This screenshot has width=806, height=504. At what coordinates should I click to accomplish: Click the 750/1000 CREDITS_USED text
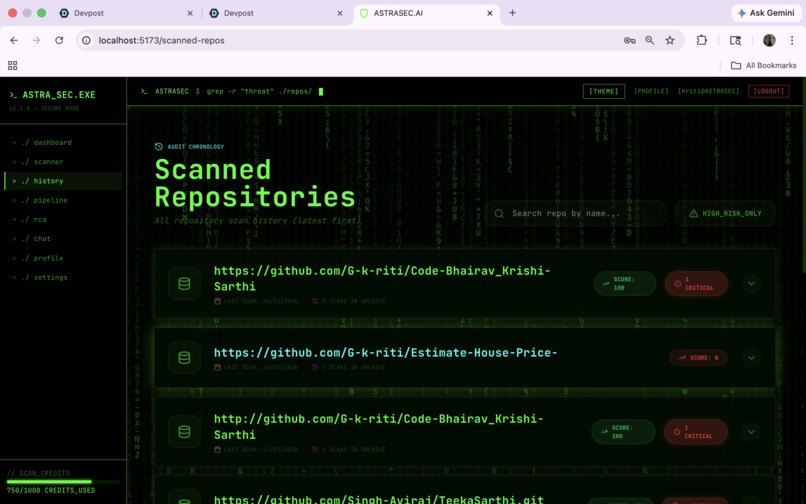tap(51, 491)
